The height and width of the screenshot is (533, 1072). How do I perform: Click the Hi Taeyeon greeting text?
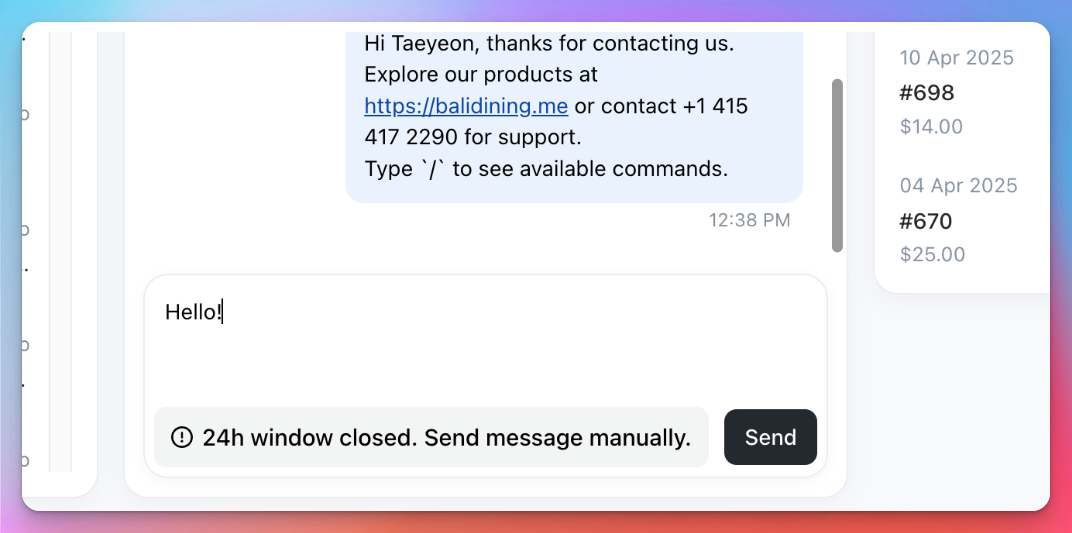tap(548, 43)
